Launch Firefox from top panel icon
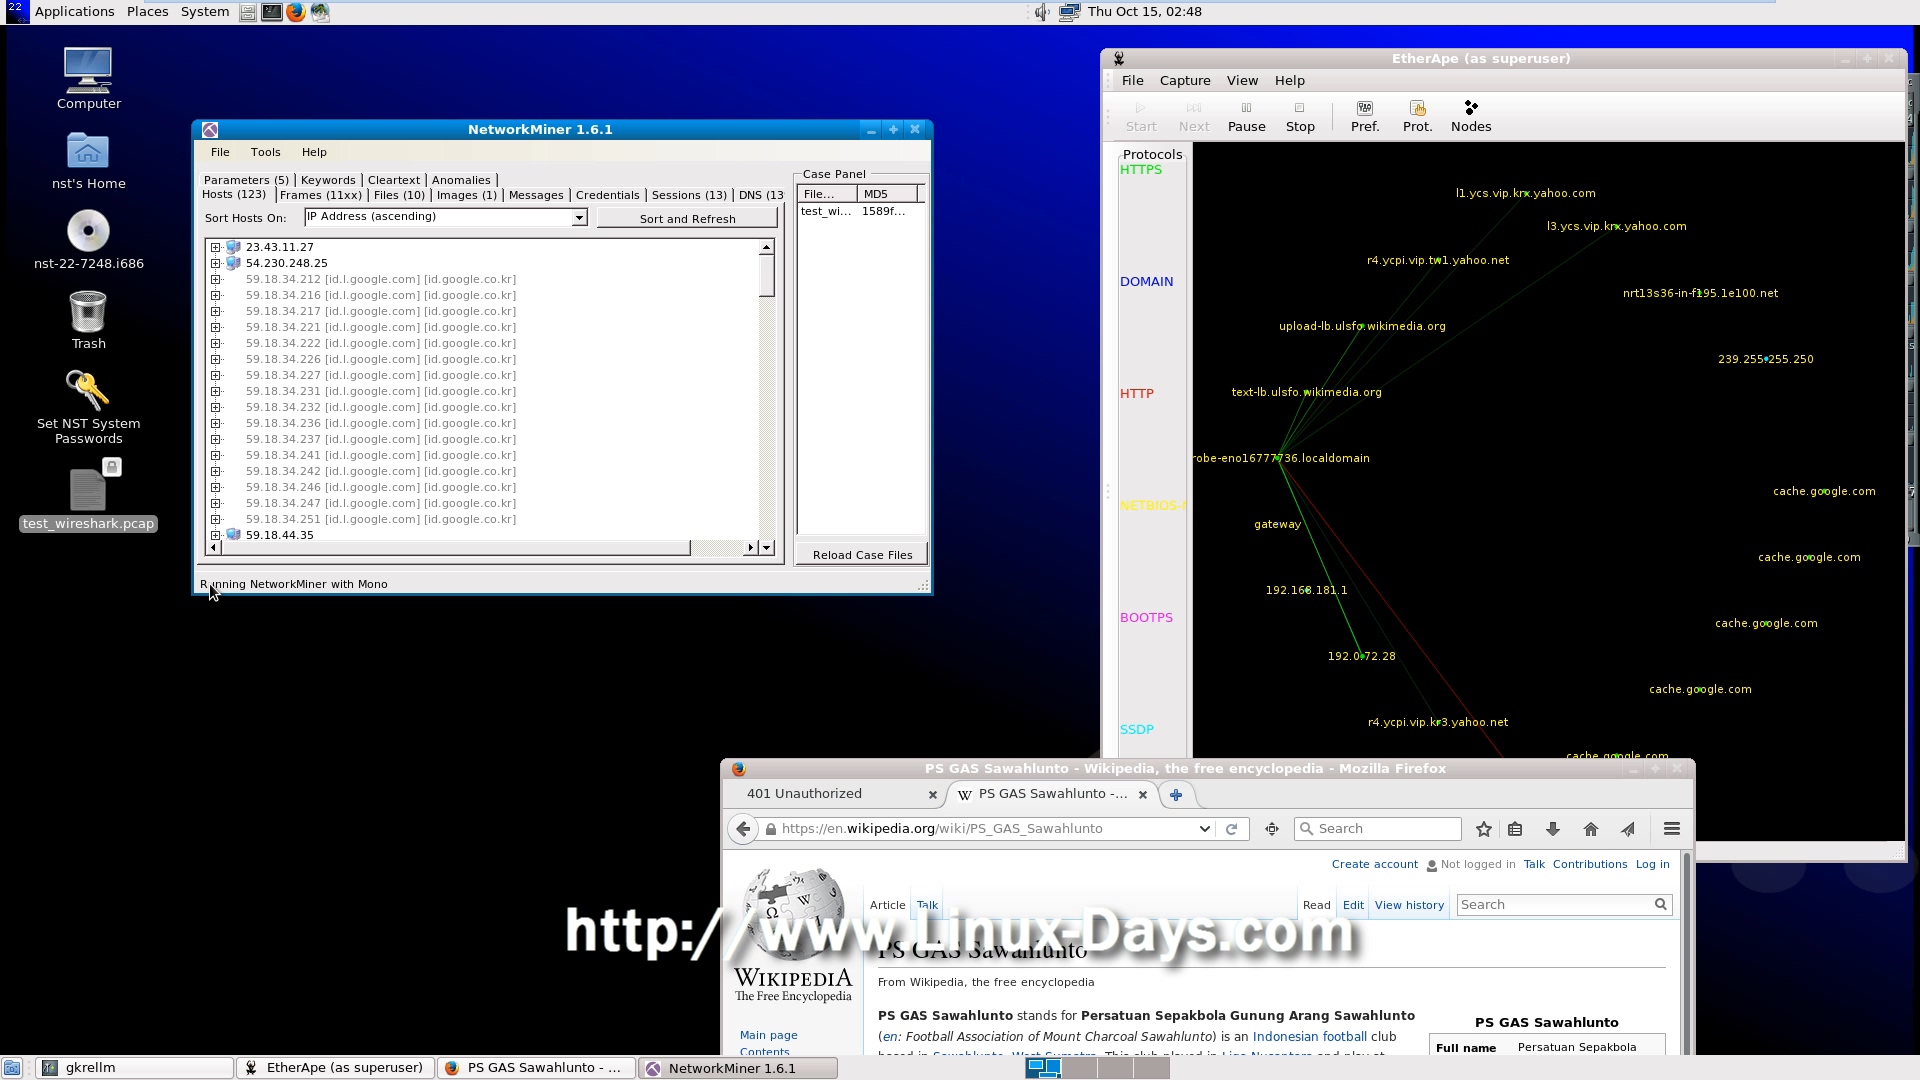The height and width of the screenshot is (1080, 1920). tap(296, 12)
